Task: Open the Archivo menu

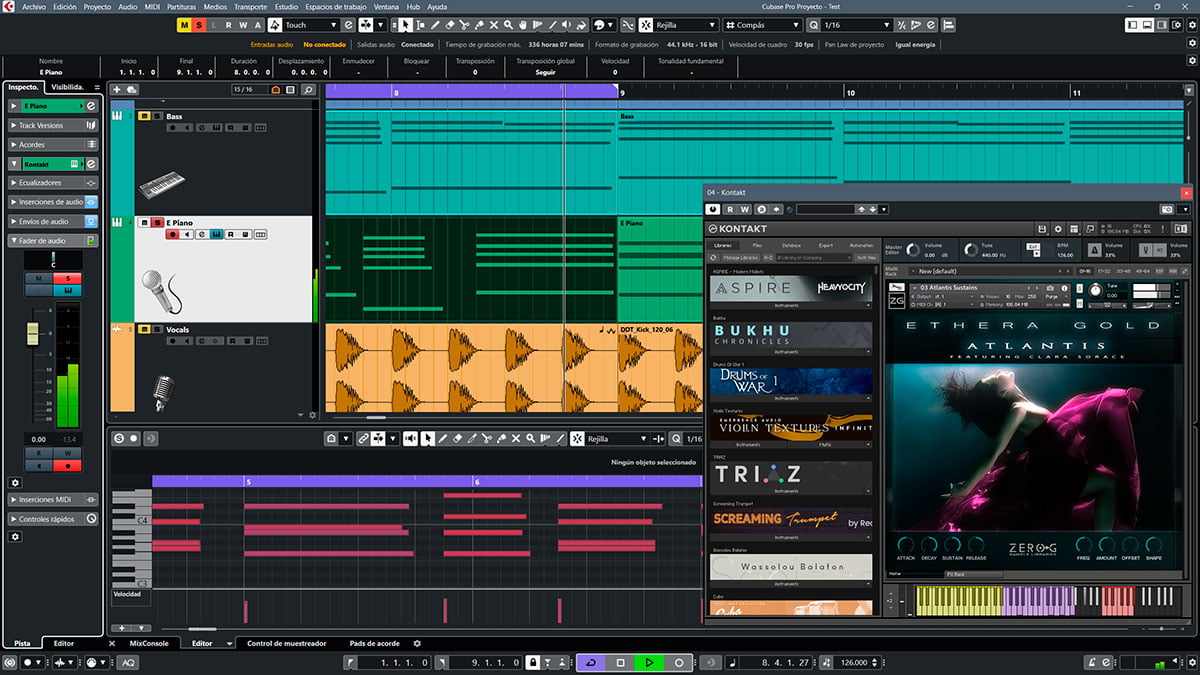Action: (x=33, y=6)
